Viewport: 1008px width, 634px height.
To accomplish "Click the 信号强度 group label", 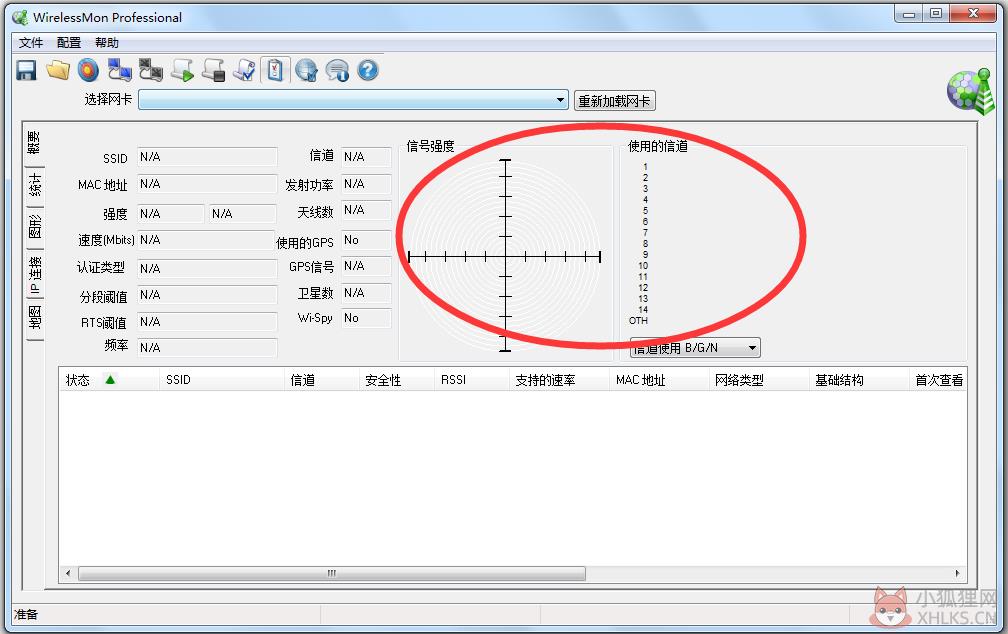I will point(430,147).
